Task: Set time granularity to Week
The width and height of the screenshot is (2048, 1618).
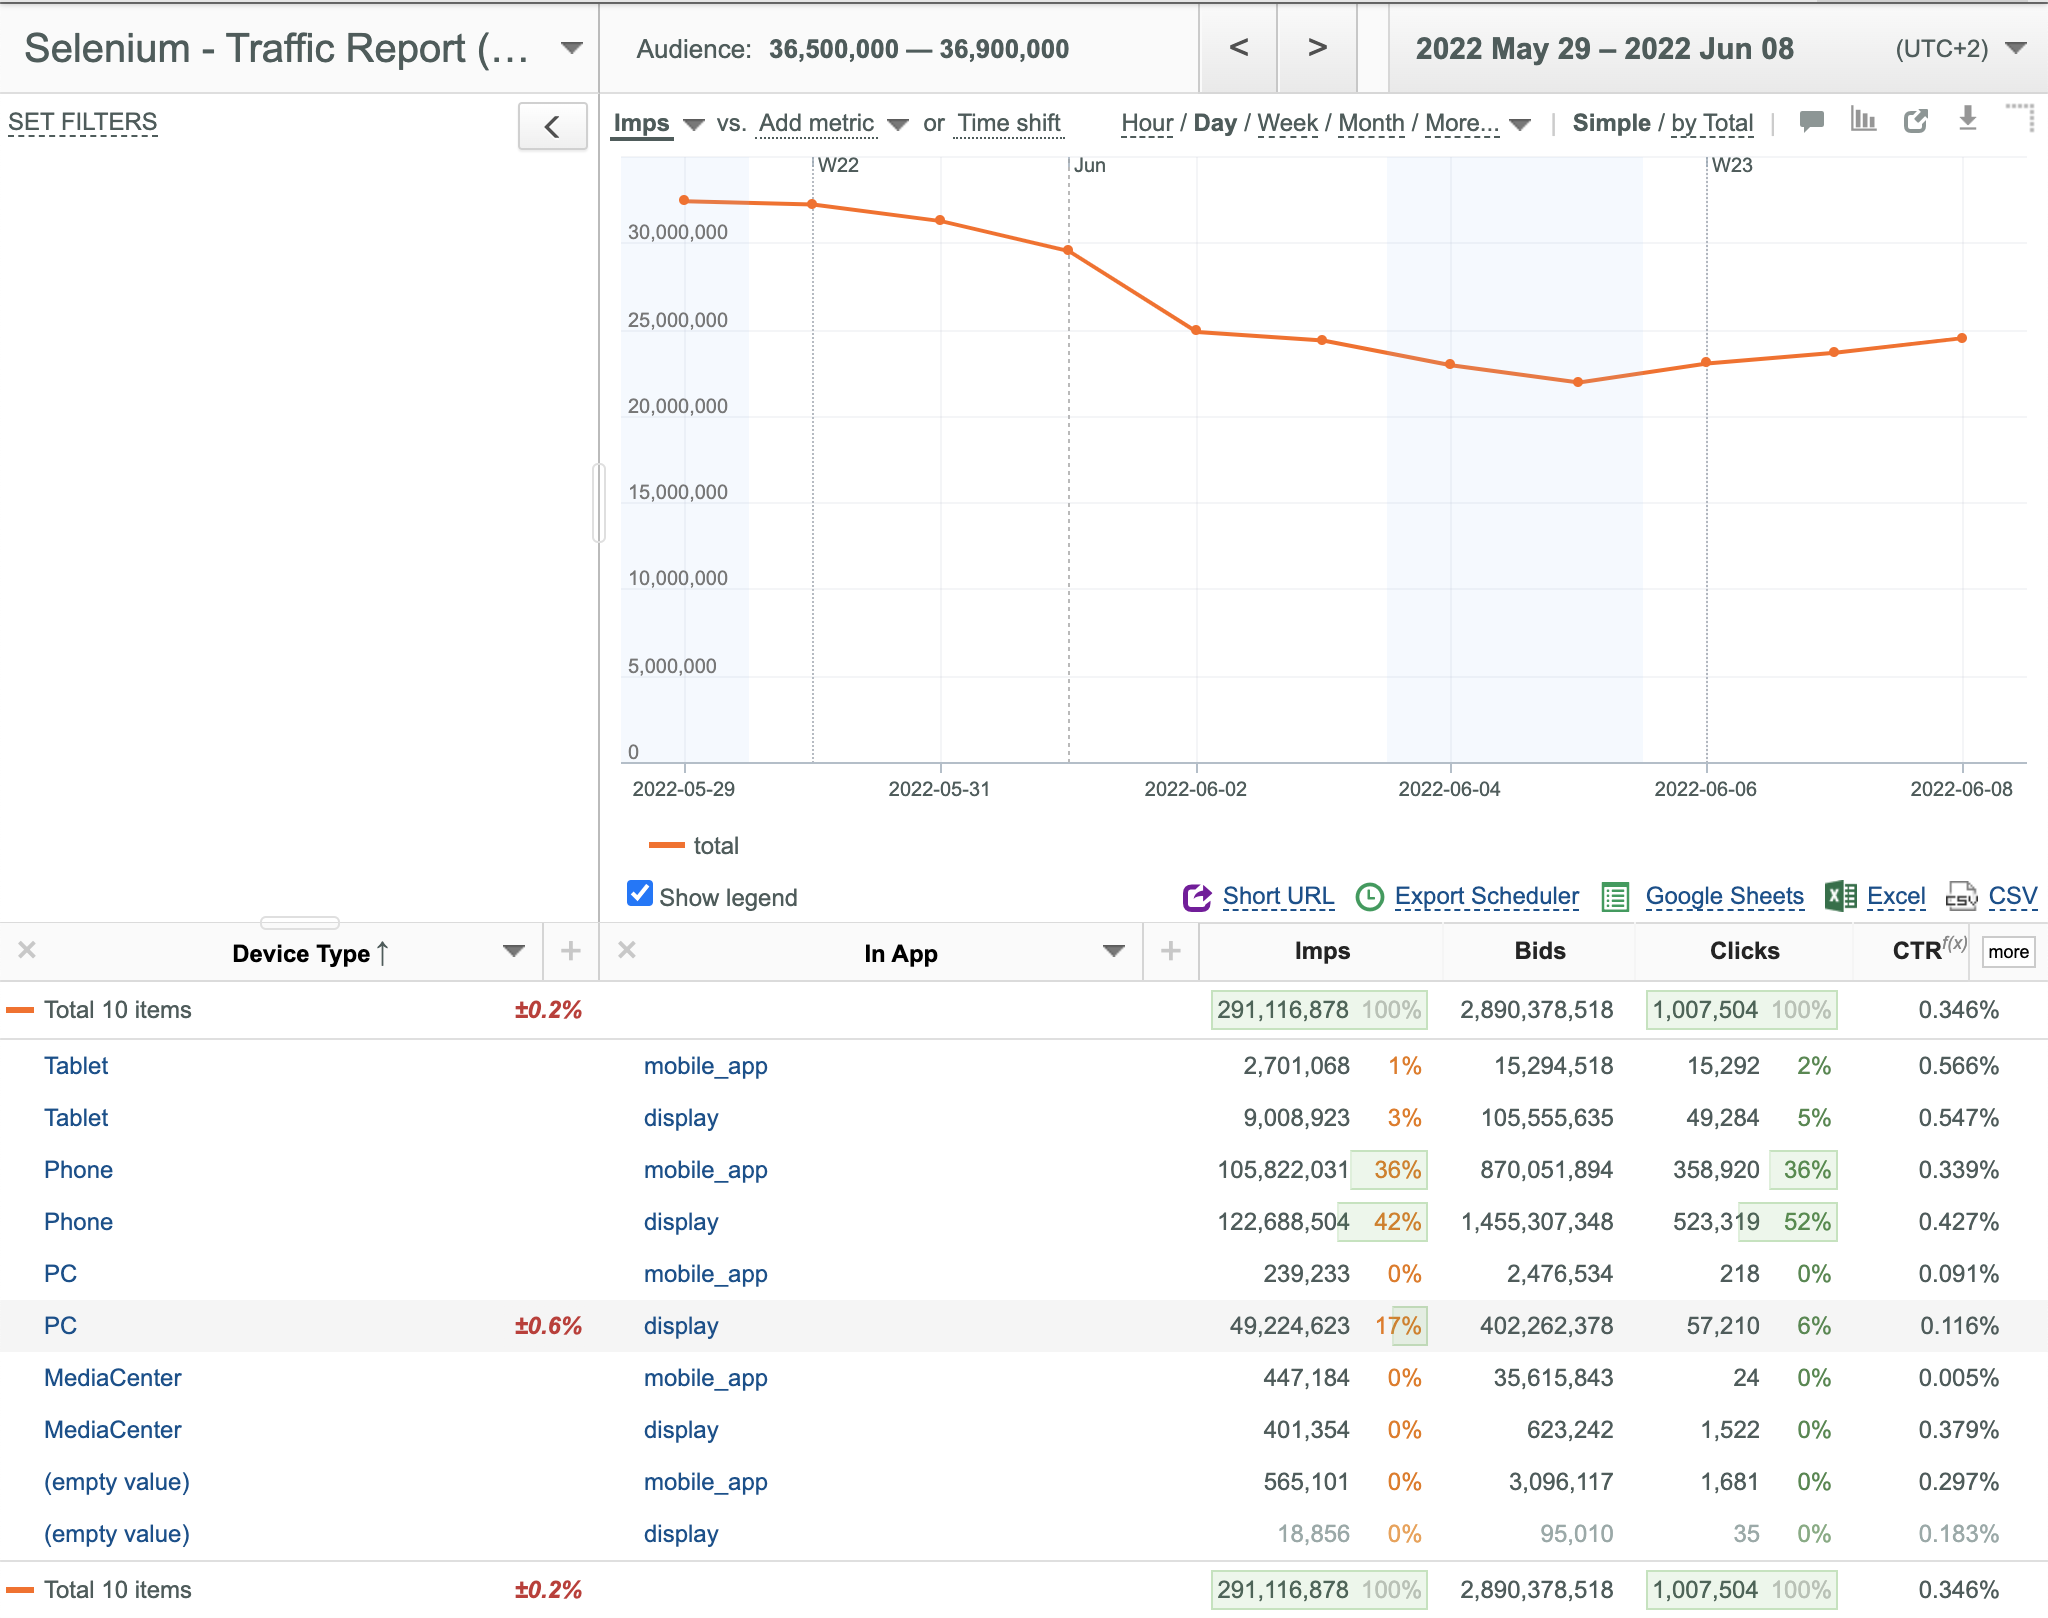Action: click(1287, 123)
